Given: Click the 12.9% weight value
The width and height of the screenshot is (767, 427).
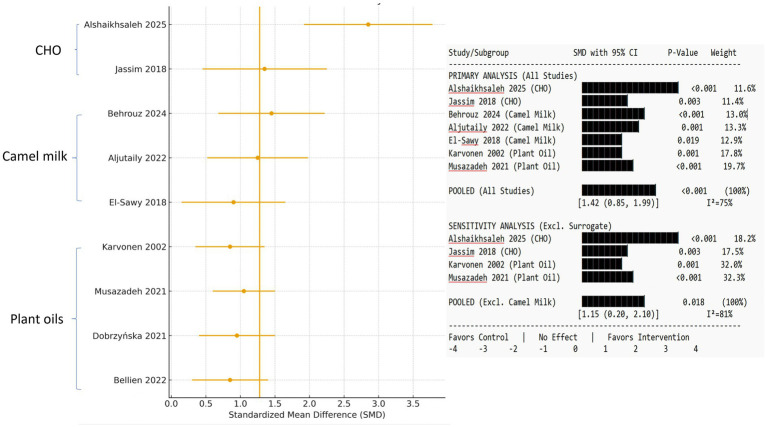Looking at the screenshot, I should (x=732, y=140).
